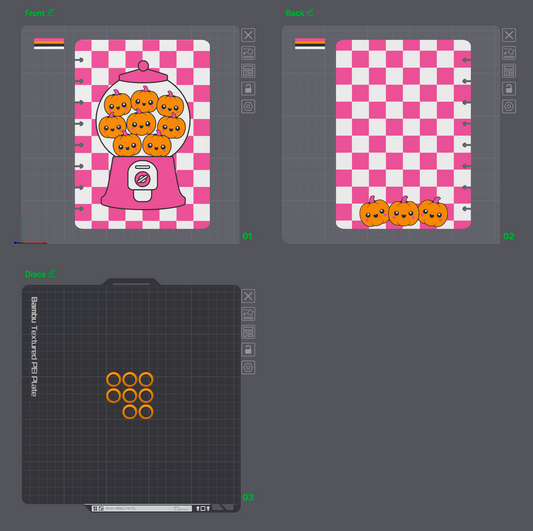Select the Front plate name label
The image size is (533, 531).
coord(35,13)
